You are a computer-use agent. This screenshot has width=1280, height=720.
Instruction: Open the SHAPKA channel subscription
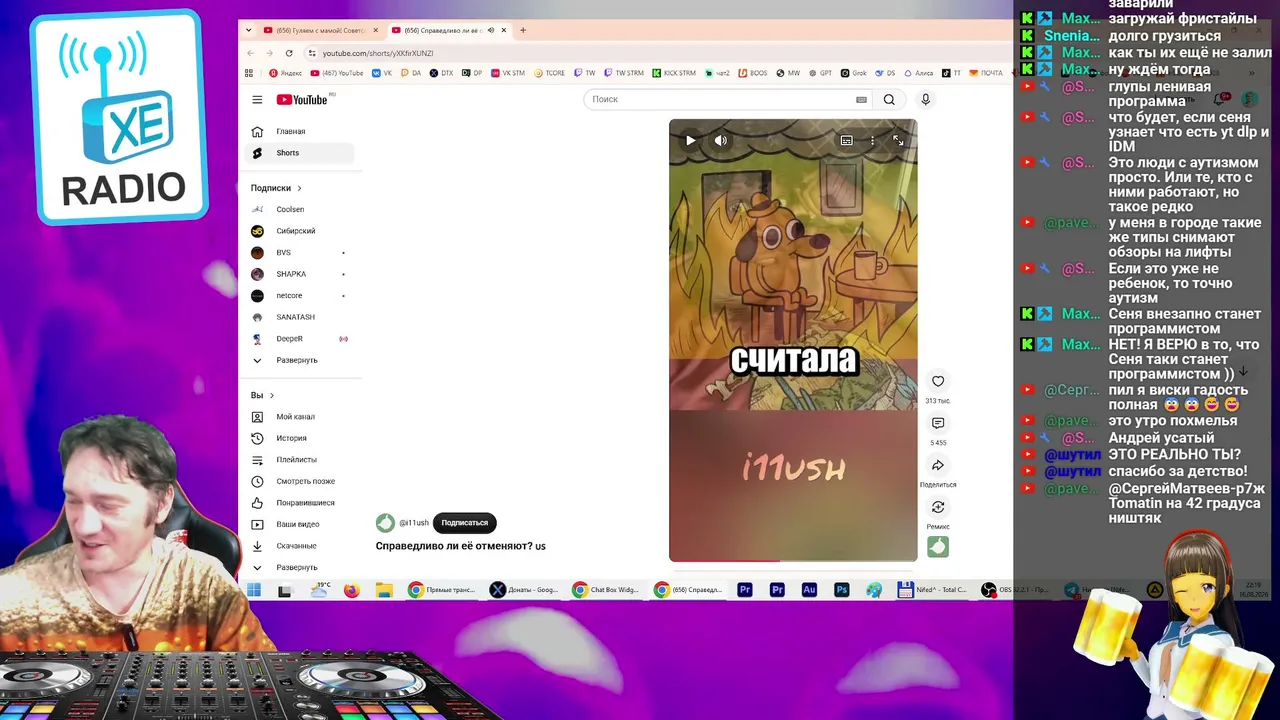[300, 274]
